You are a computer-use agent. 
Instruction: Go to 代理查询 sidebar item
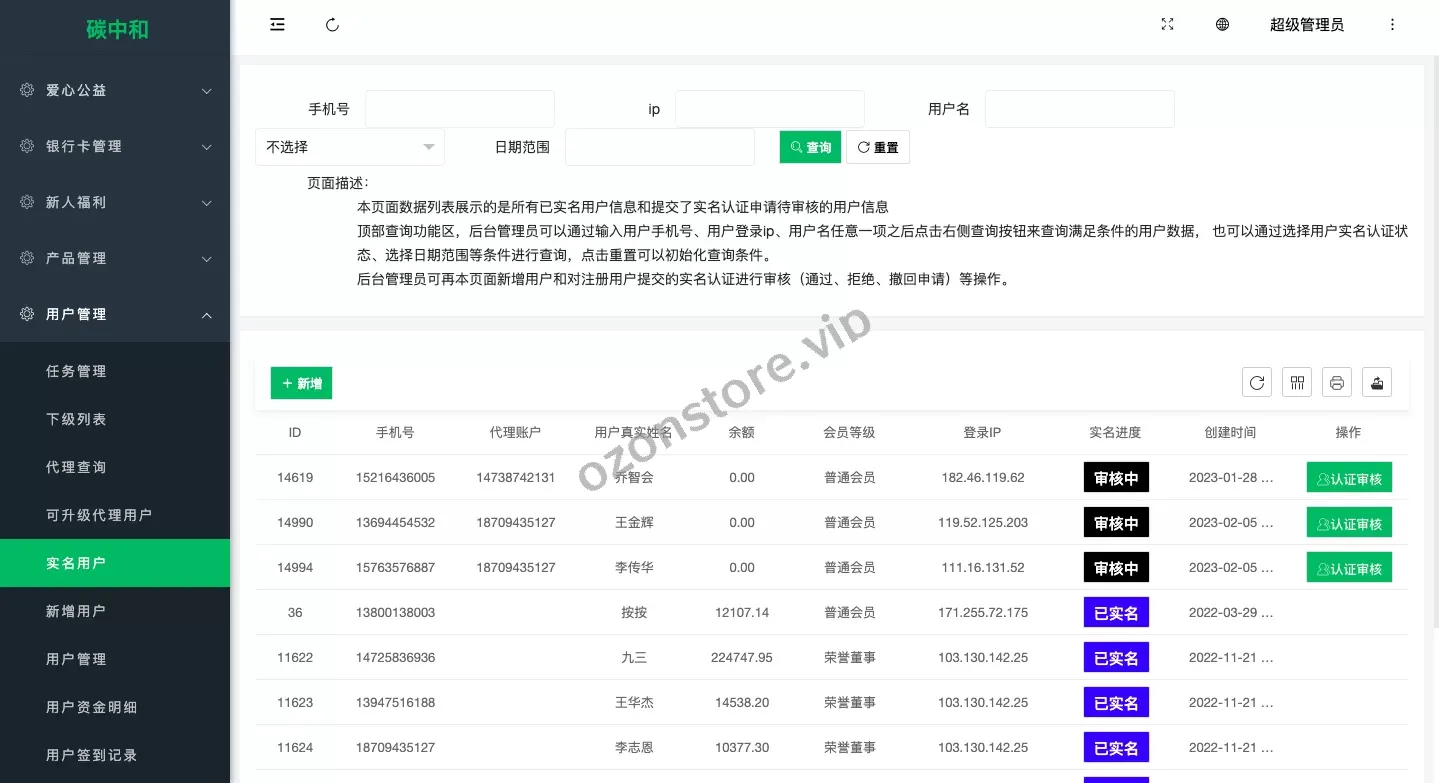click(x=76, y=467)
